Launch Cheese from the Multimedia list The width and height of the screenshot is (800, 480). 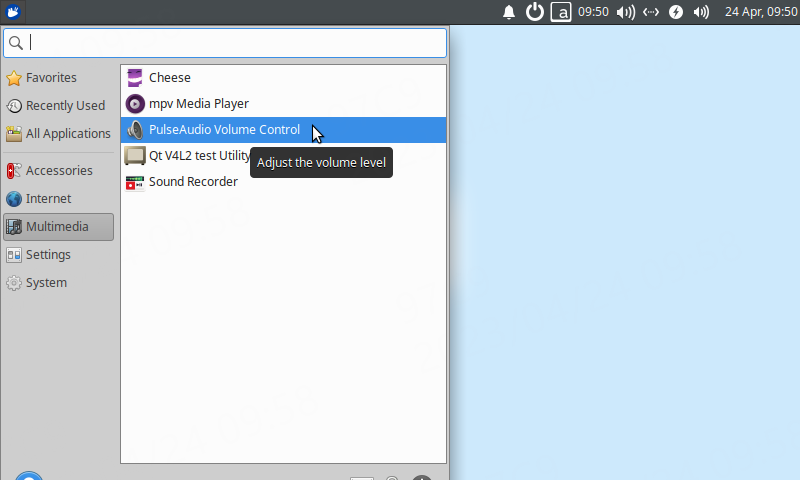(283, 78)
